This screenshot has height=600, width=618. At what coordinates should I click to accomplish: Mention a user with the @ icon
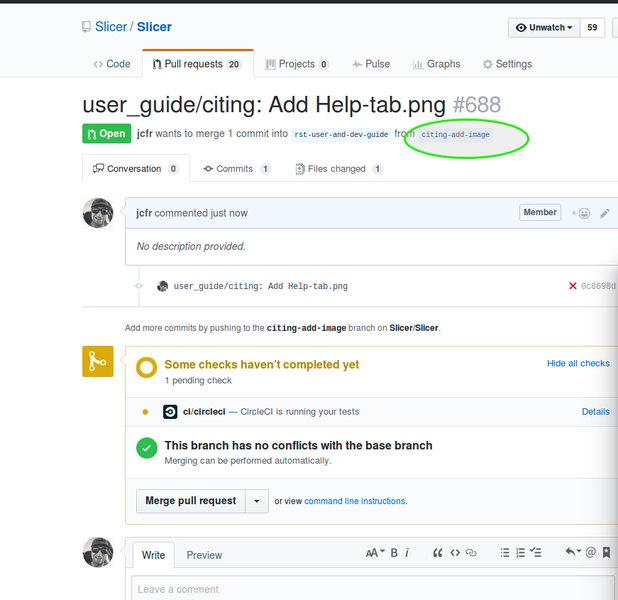click(590, 553)
